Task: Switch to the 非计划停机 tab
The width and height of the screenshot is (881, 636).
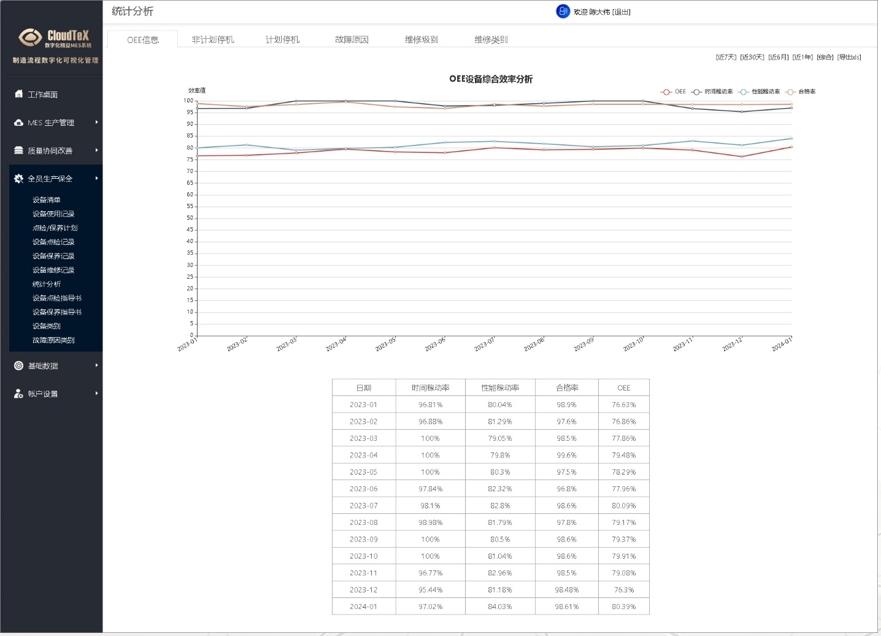Action: pyautogui.click(x=213, y=40)
